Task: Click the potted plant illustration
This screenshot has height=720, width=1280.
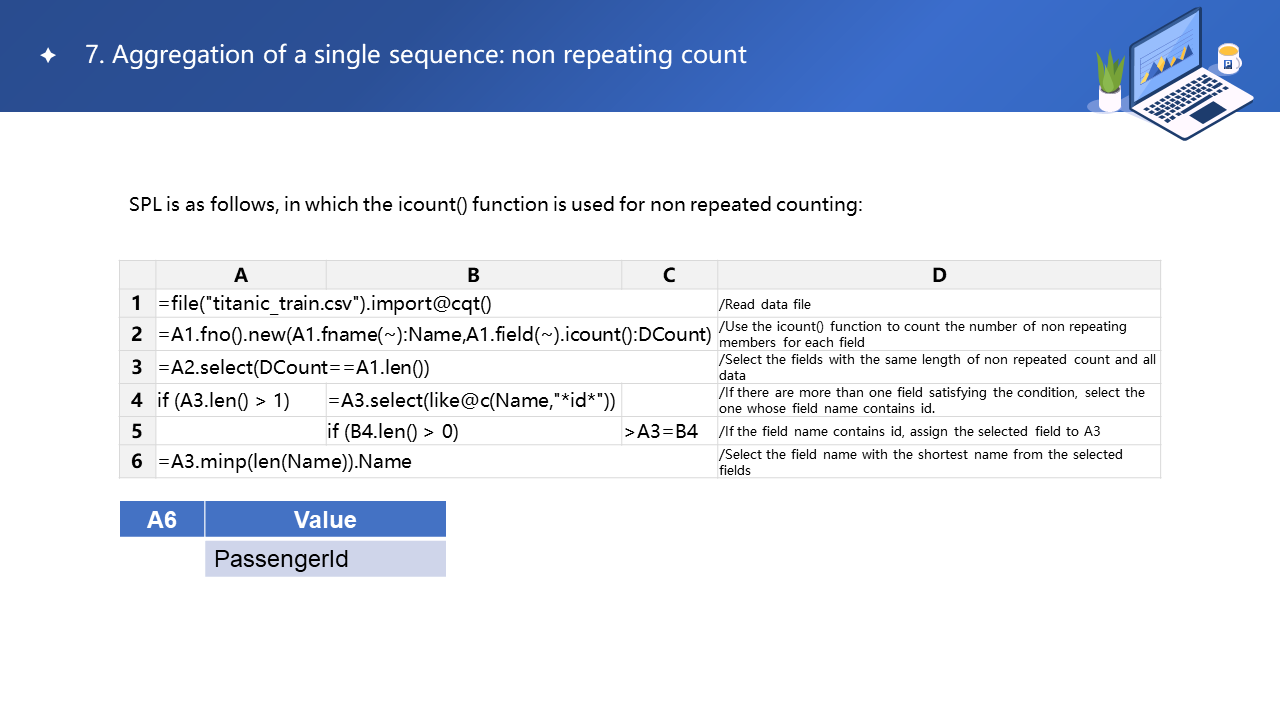Action: point(1110,82)
